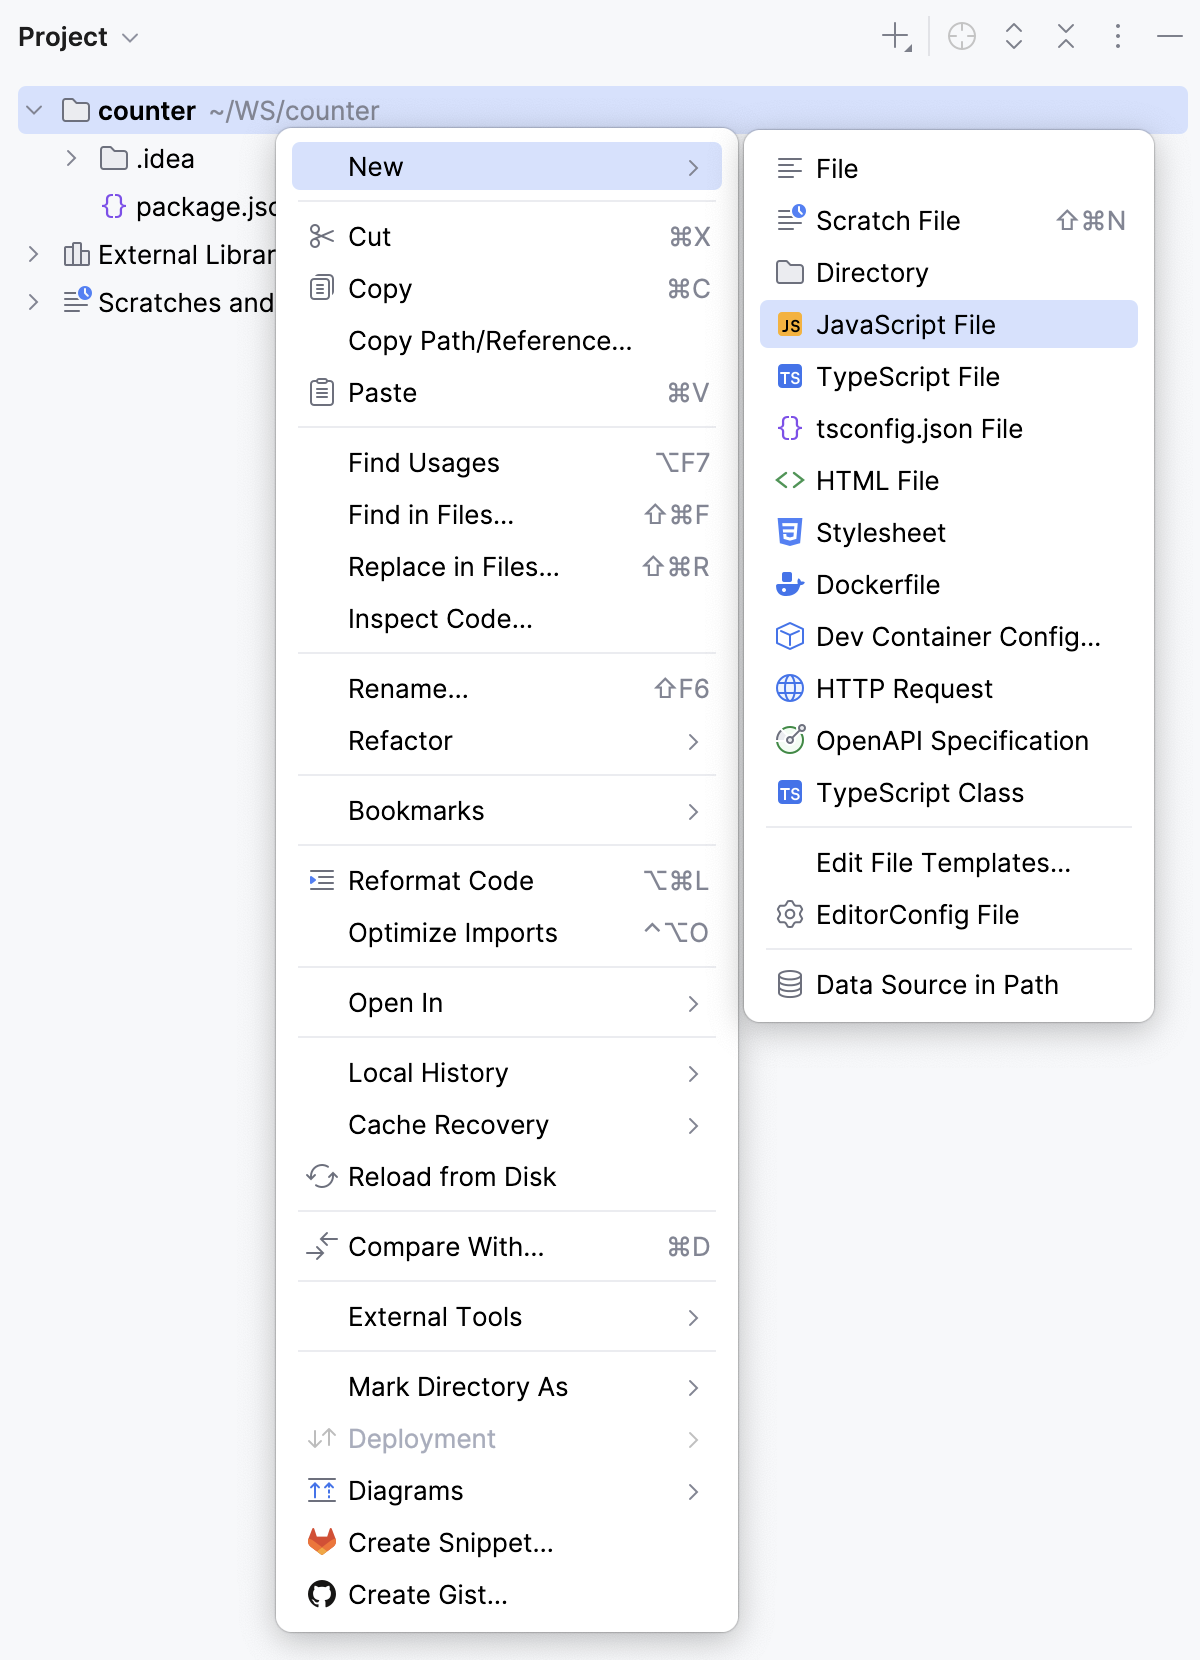Select Optimize Imports
This screenshot has height=1660, width=1200.
[x=507, y=933]
